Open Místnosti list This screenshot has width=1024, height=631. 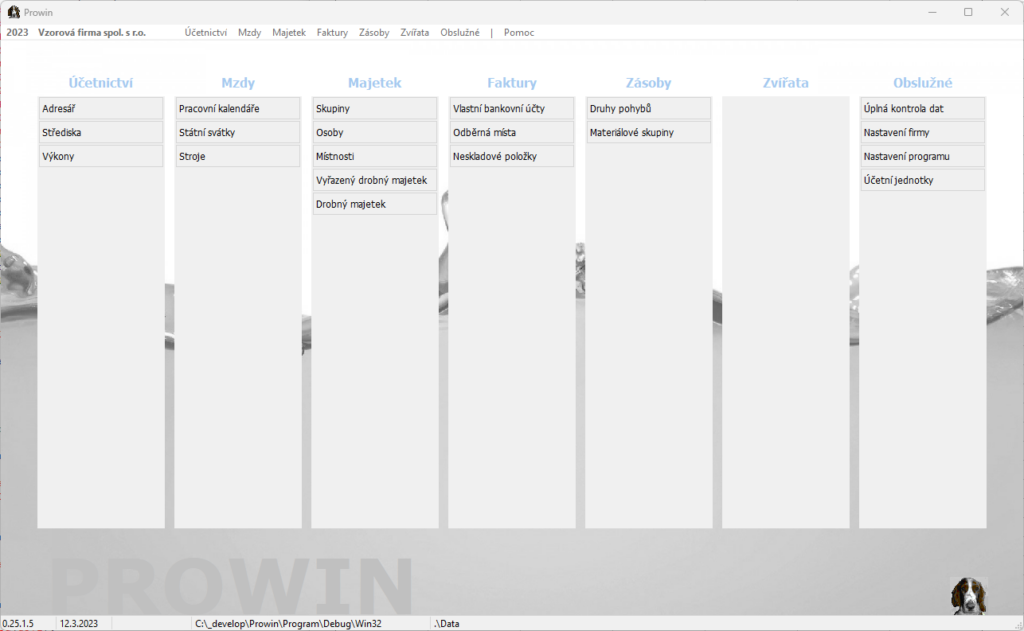click(x=375, y=156)
